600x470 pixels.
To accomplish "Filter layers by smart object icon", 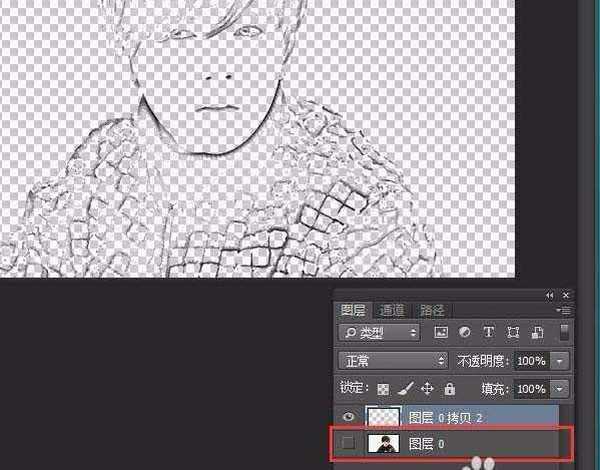I will pos(537,332).
